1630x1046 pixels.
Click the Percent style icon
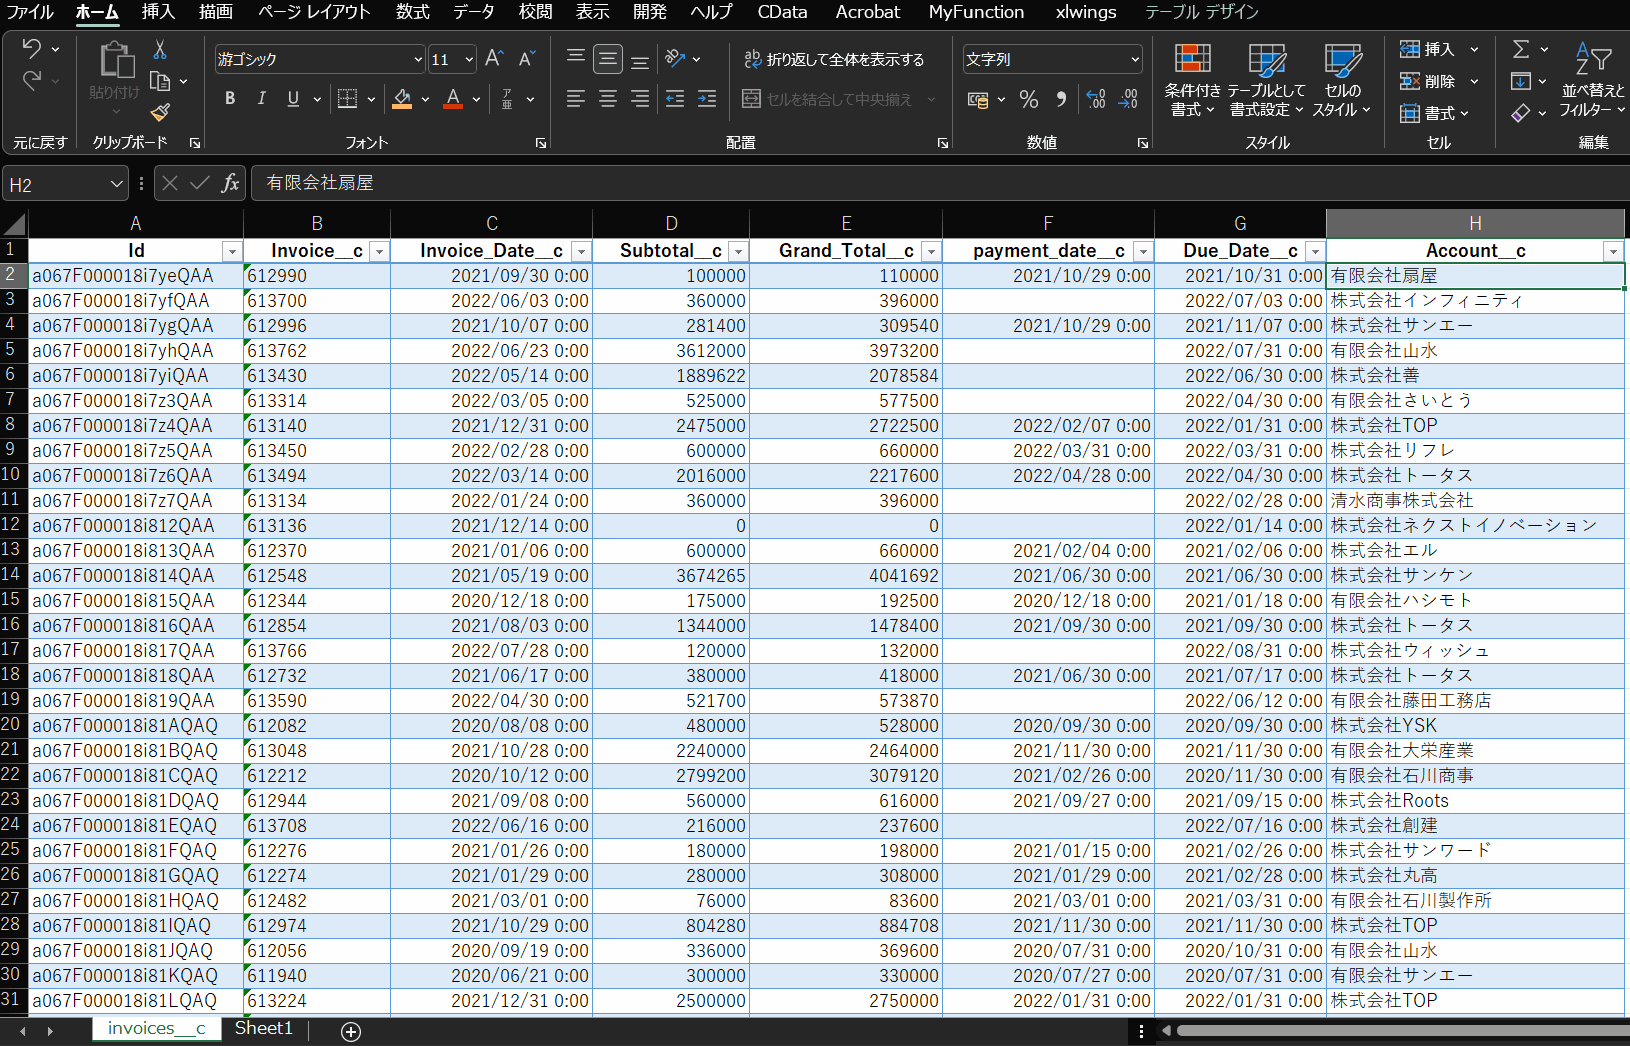pyautogui.click(x=1028, y=99)
